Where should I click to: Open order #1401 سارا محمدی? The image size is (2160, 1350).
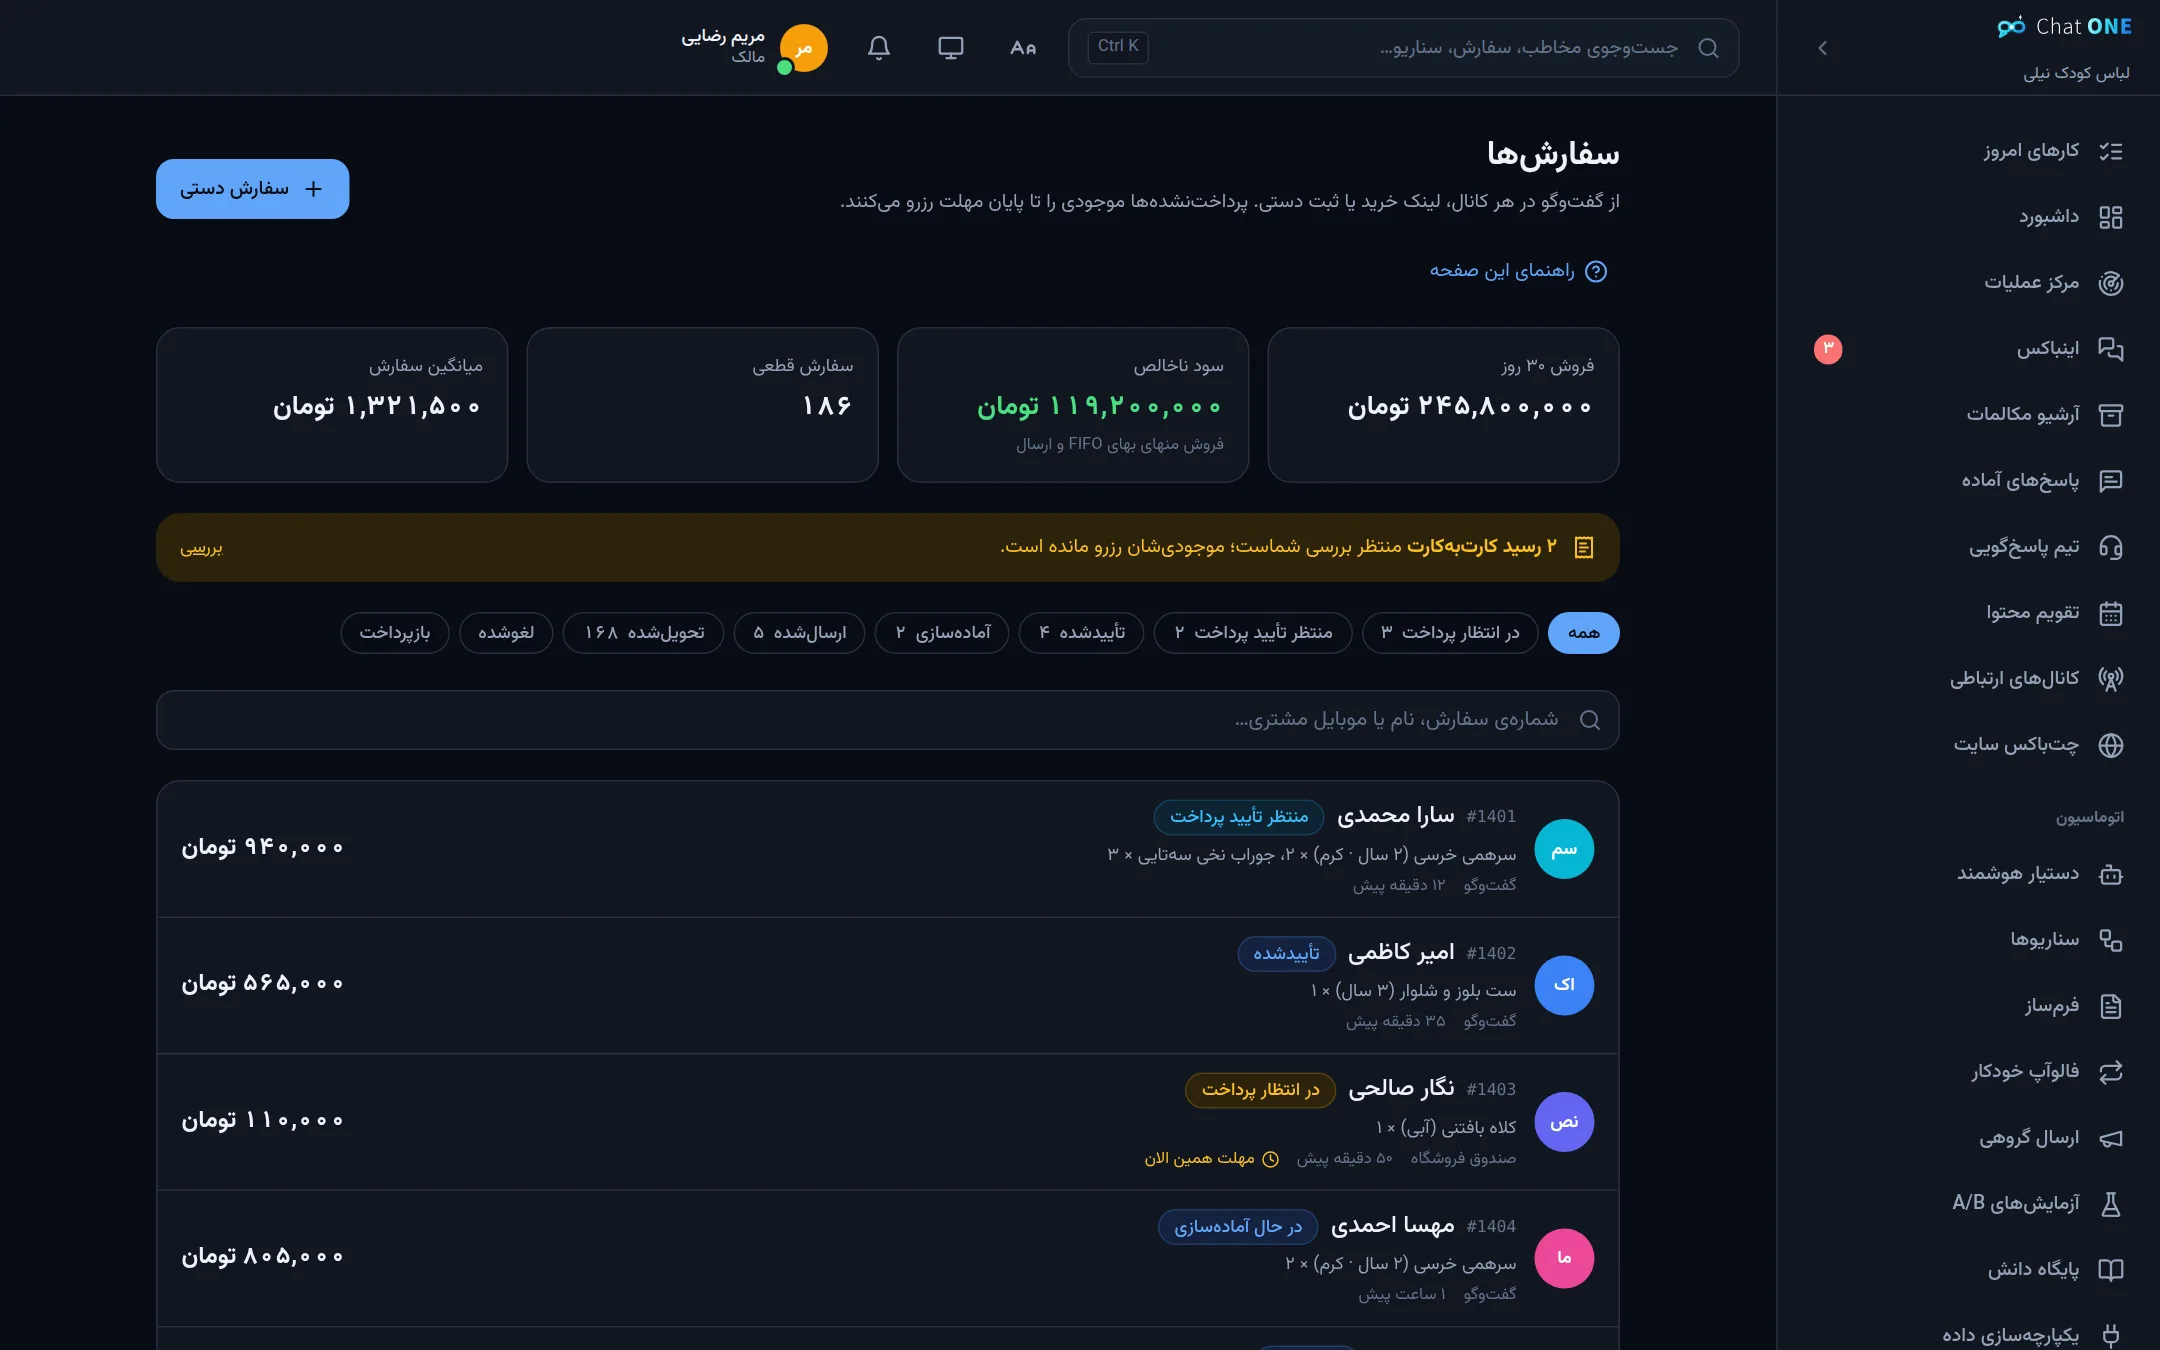887,849
